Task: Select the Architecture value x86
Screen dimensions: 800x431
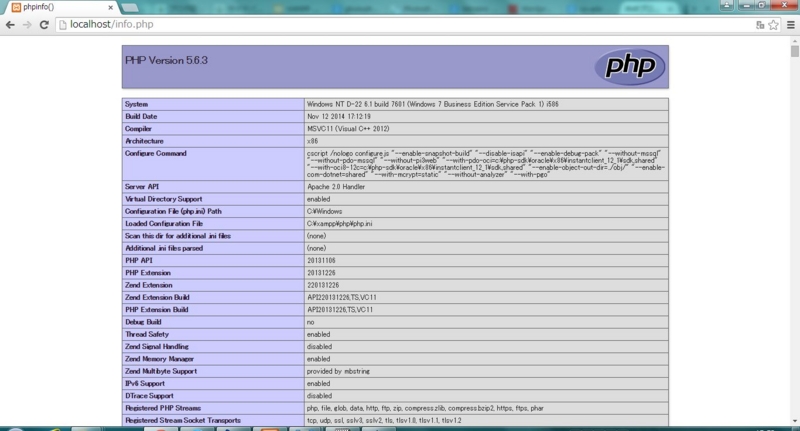Action: [x=312, y=141]
